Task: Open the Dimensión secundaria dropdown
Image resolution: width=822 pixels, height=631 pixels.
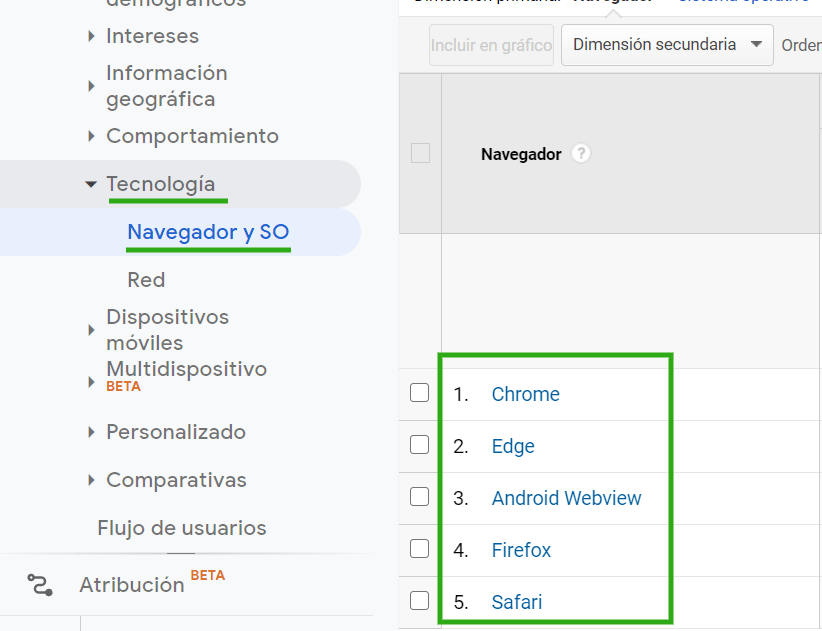Action: point(667,45)
